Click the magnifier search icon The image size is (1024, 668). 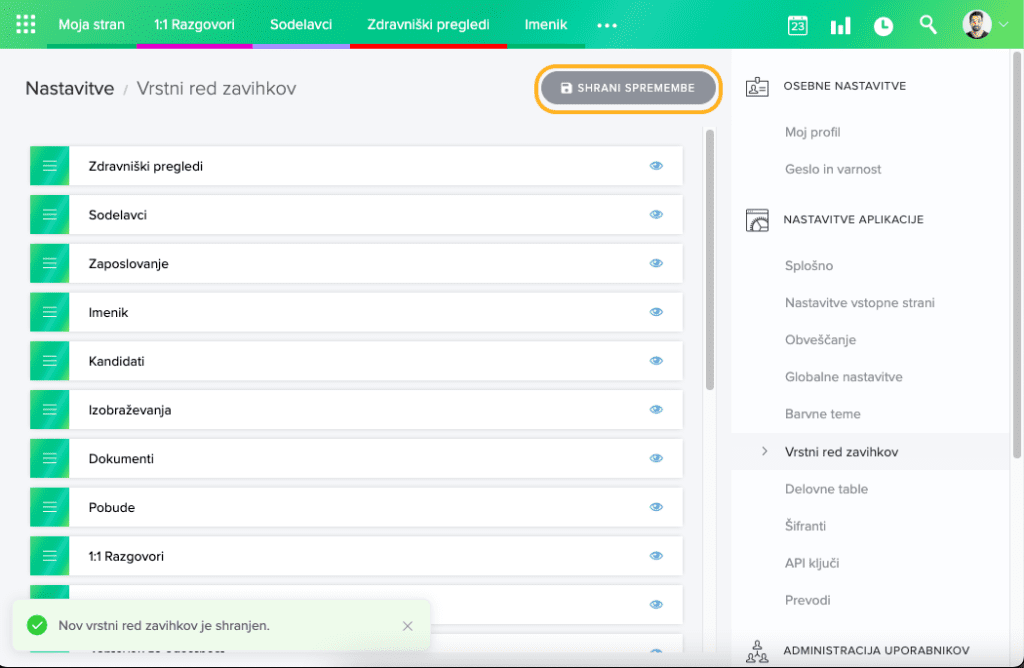tap(928, 25)
